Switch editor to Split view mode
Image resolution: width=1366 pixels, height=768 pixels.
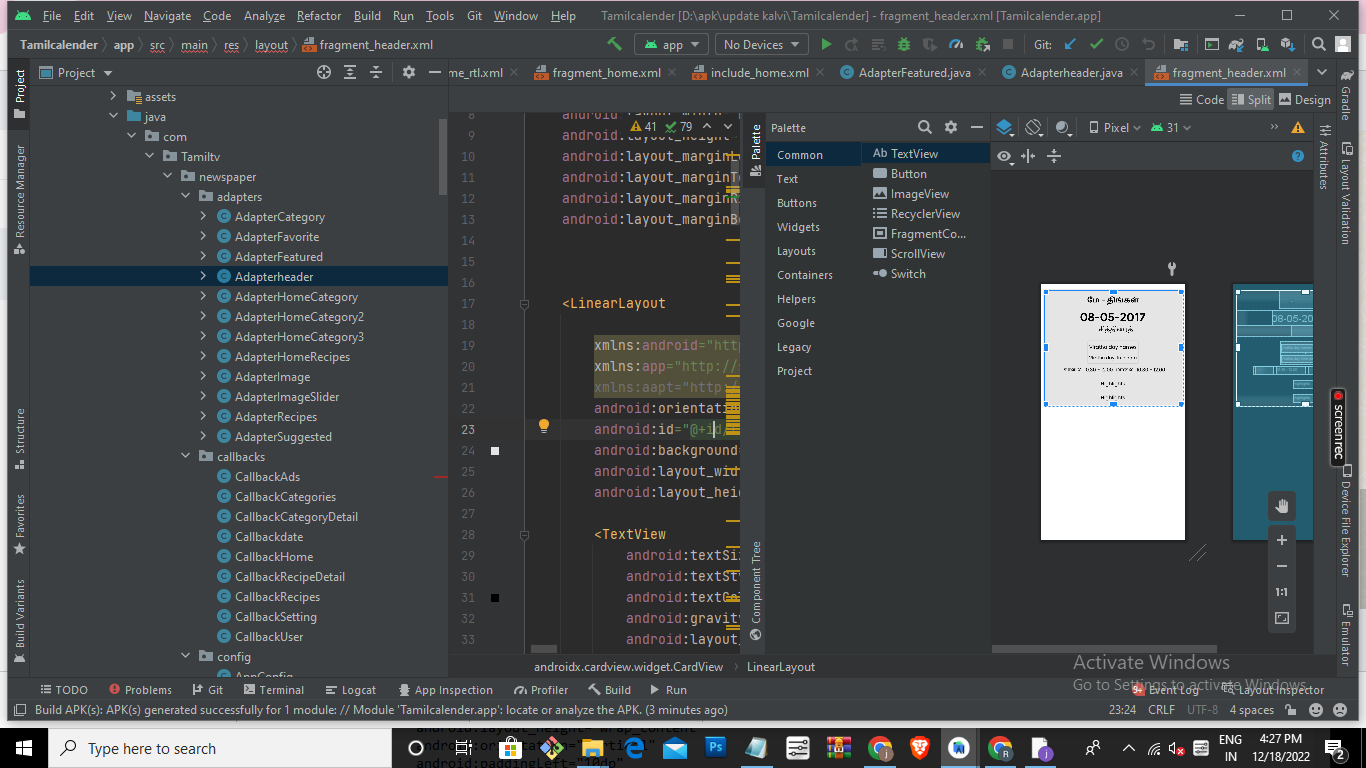[x=1251, y=99]
